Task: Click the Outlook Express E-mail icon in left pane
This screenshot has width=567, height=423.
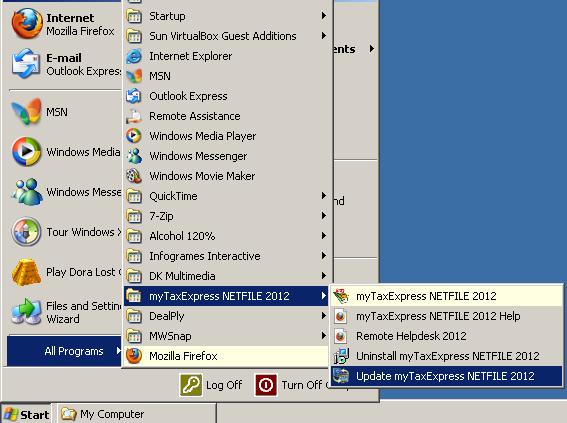Action: point(26,64)
